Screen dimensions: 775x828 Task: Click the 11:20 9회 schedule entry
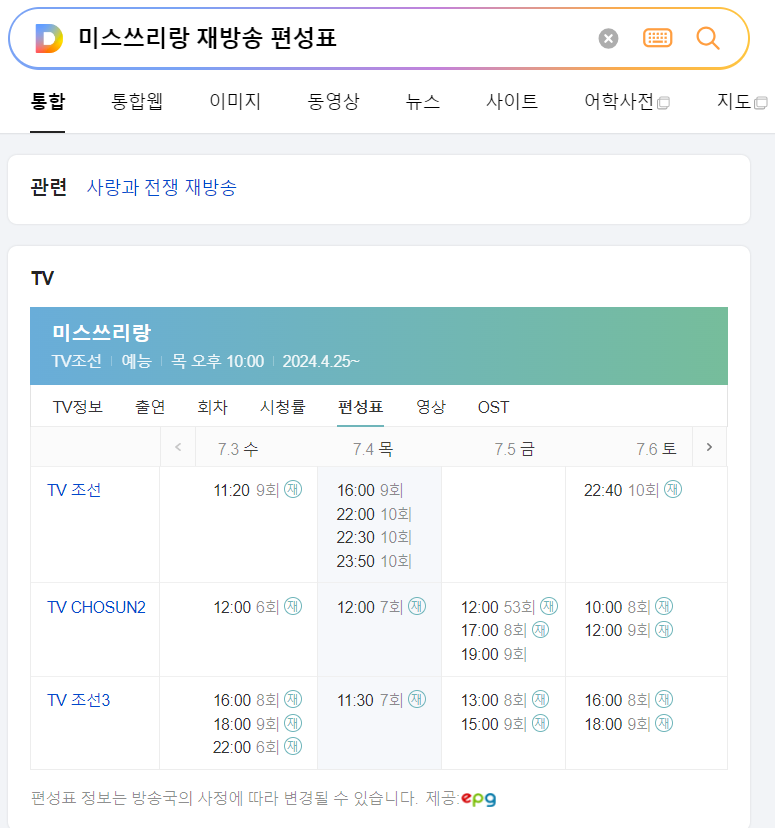[246, 491]
